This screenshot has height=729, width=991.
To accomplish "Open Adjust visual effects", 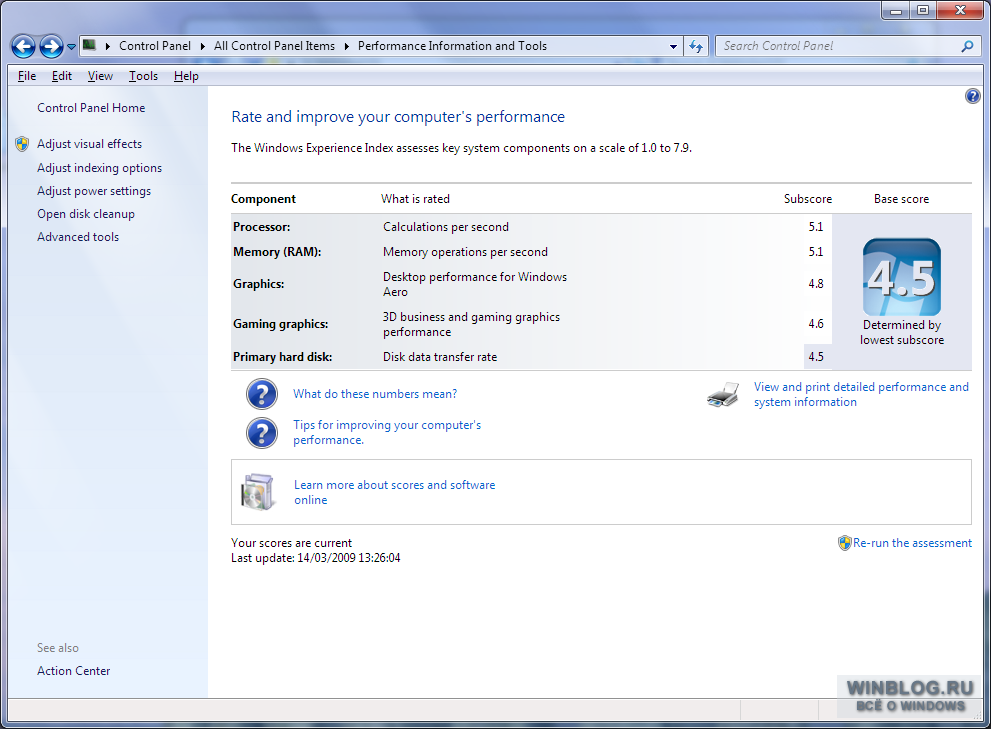I will pyautogui.click(x=90, y=144).
